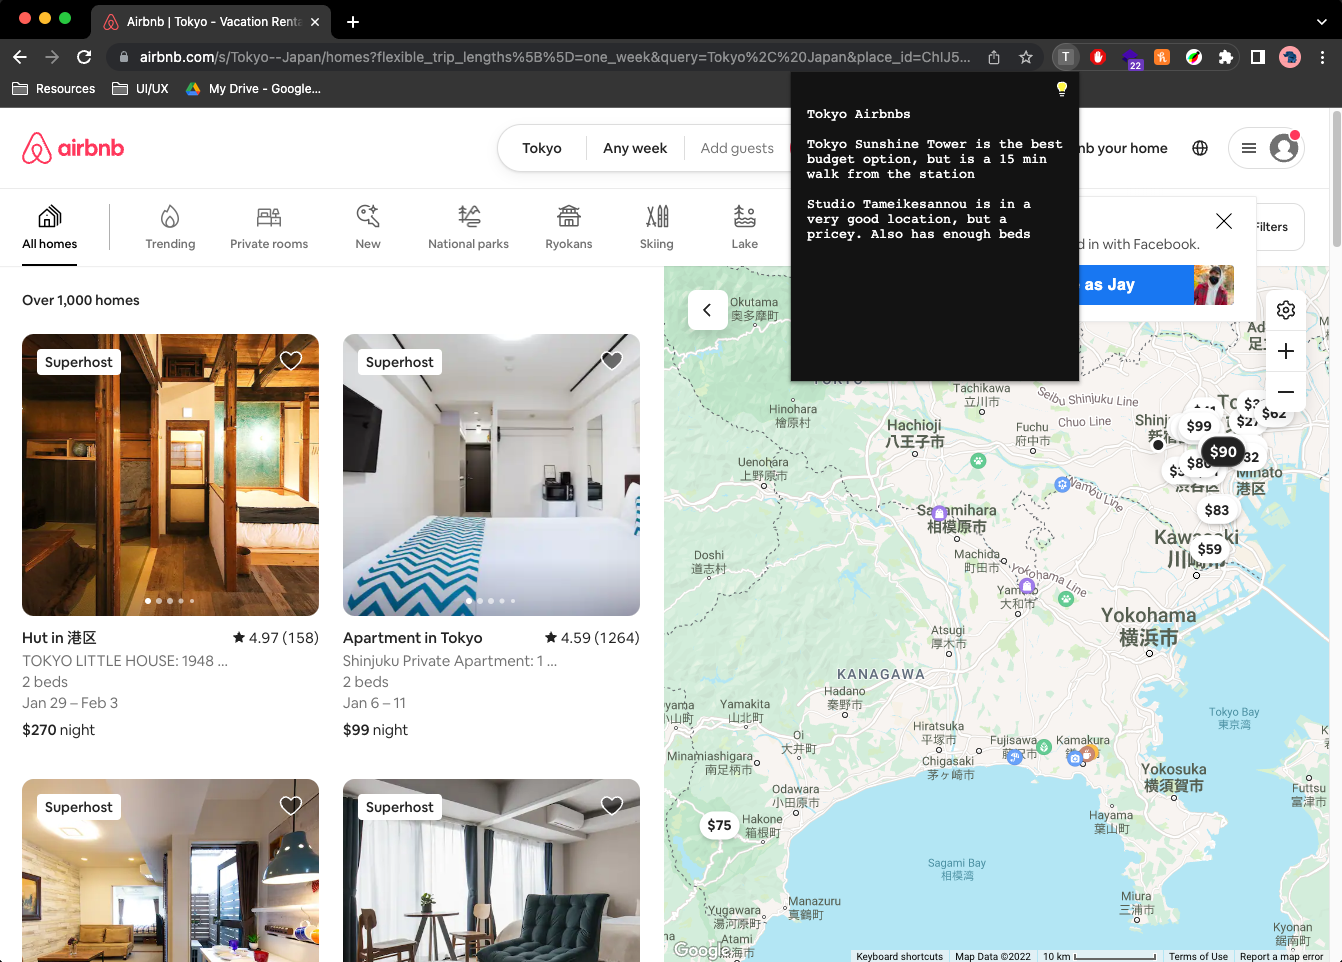Share this page icon in address bar
Image resolution: width=1342 pixels, height=962 pixels.
[x=994, y=57]
